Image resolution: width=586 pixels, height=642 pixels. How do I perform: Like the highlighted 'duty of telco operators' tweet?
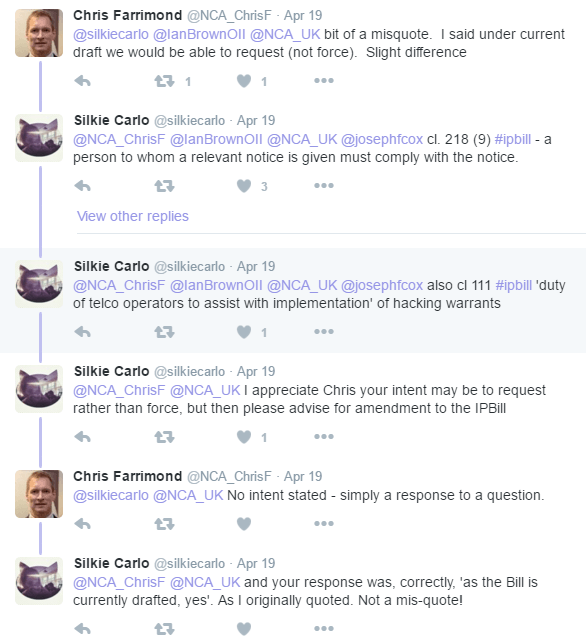coord(244,332)
